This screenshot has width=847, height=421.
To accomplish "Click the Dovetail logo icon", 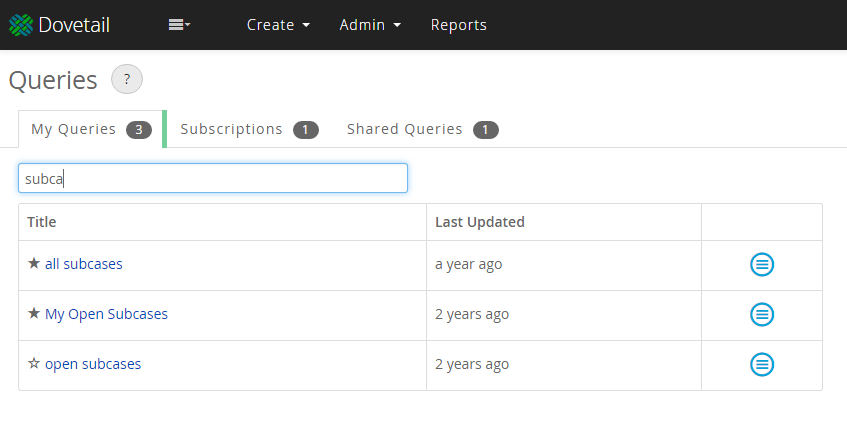I will click(21, 25).
